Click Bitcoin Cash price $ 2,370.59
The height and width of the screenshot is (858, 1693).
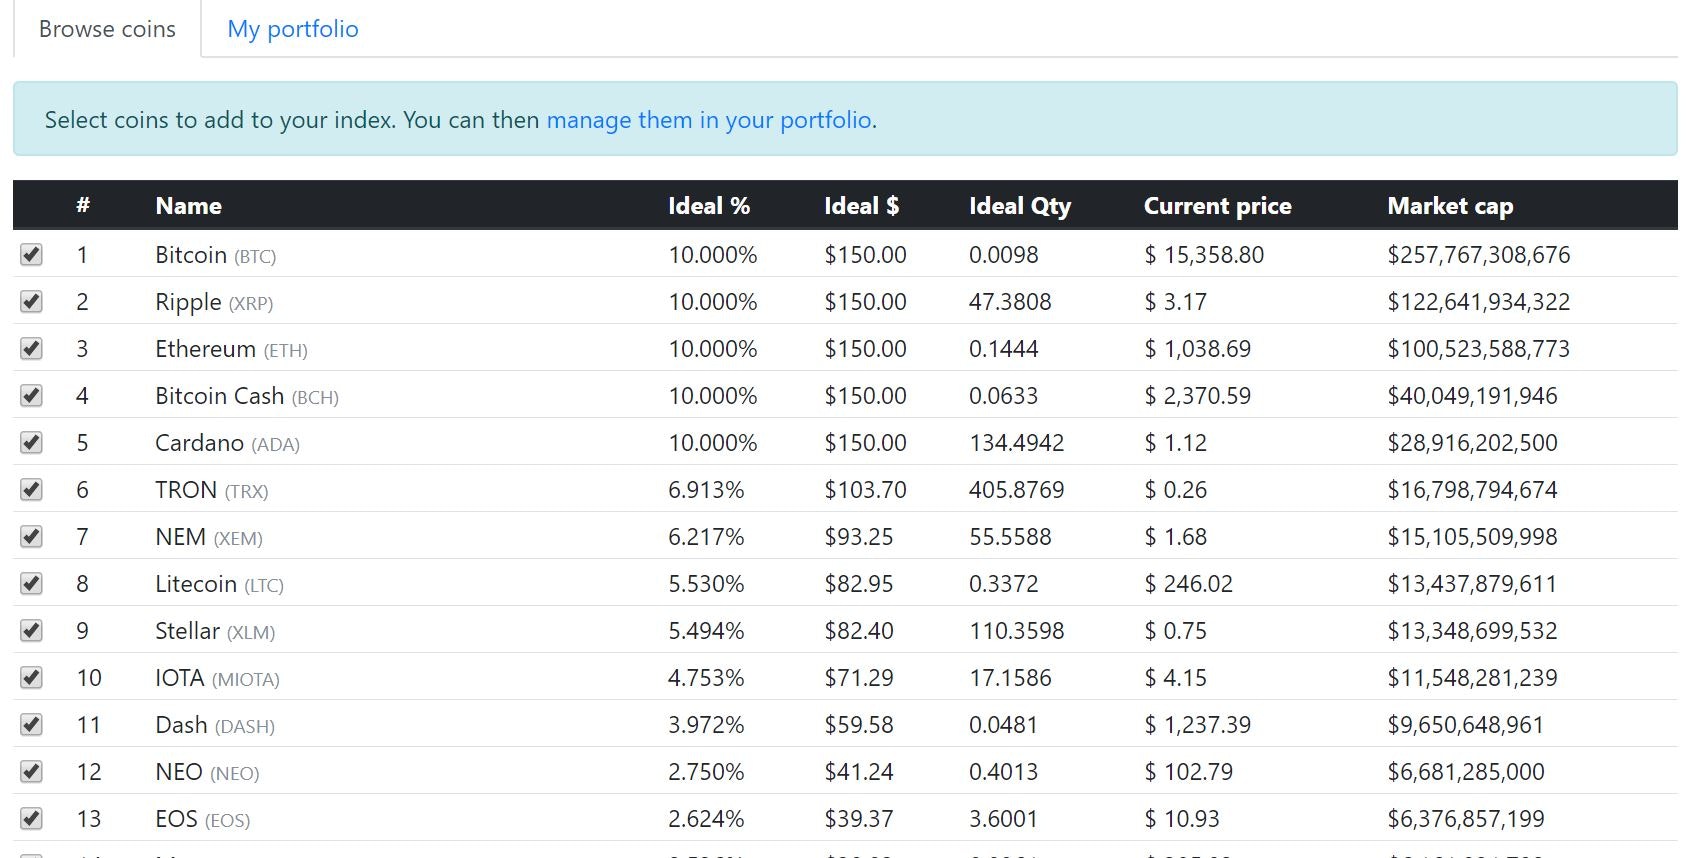pos(1197,396)
